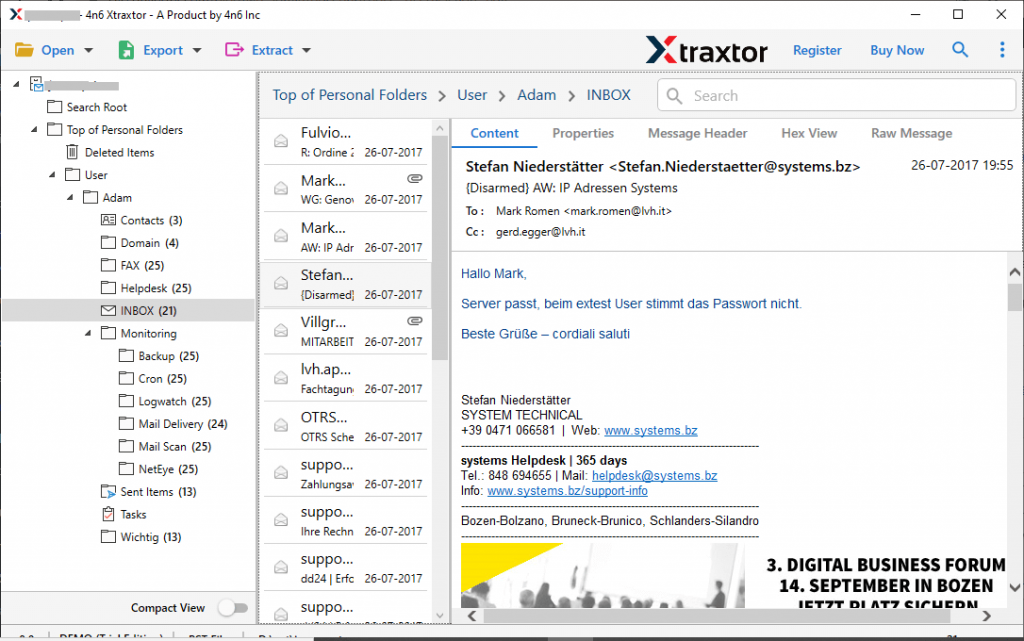Screen dimensions: 1024x641
Task: Click the Xtraxtor logo
Action: pos(707,48)
